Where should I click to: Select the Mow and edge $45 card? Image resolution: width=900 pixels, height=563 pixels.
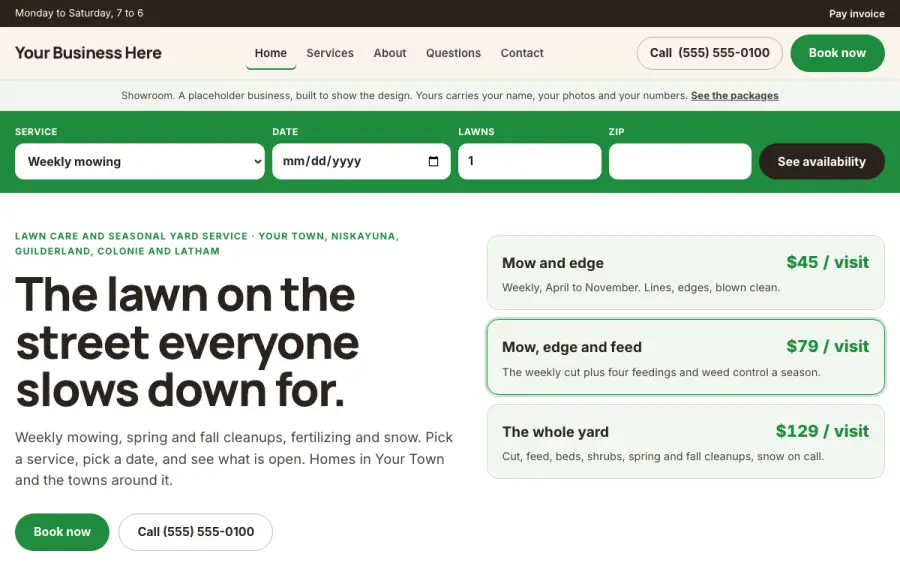(685, 273)
